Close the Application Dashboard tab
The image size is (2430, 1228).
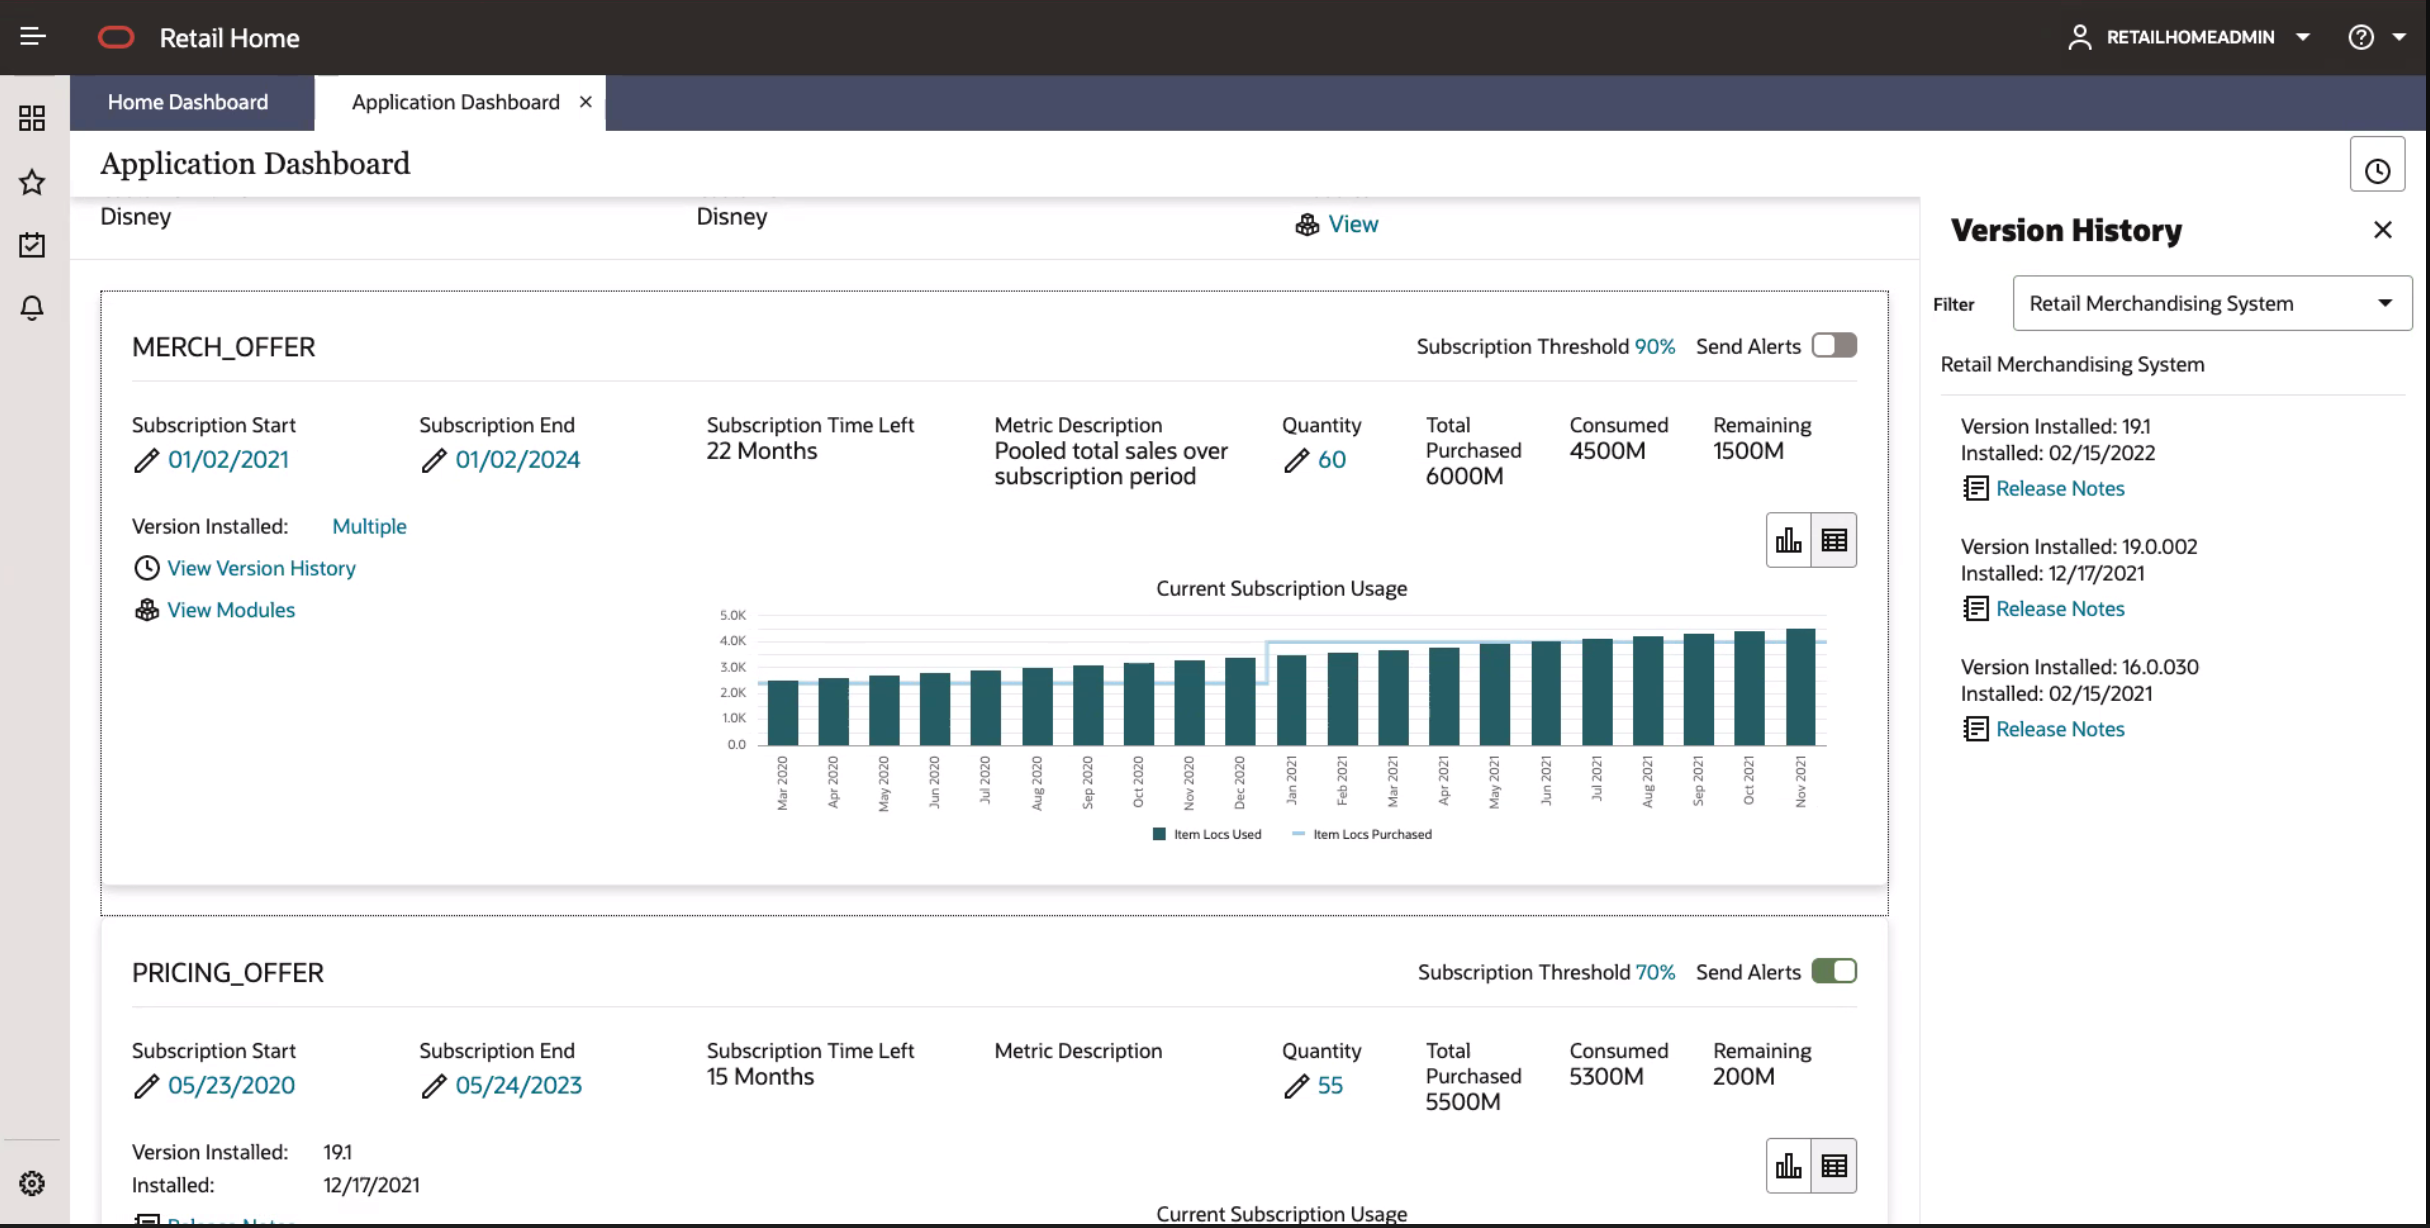[x=586, y=102]
